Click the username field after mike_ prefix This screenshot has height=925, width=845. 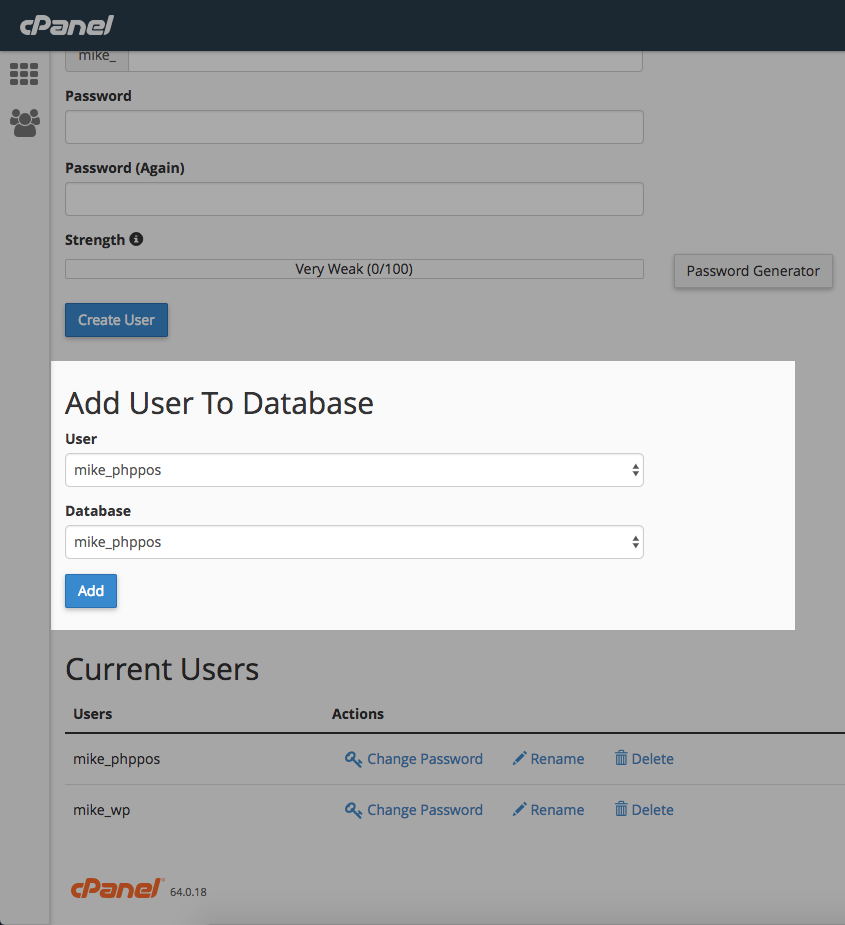pos(385,58)
